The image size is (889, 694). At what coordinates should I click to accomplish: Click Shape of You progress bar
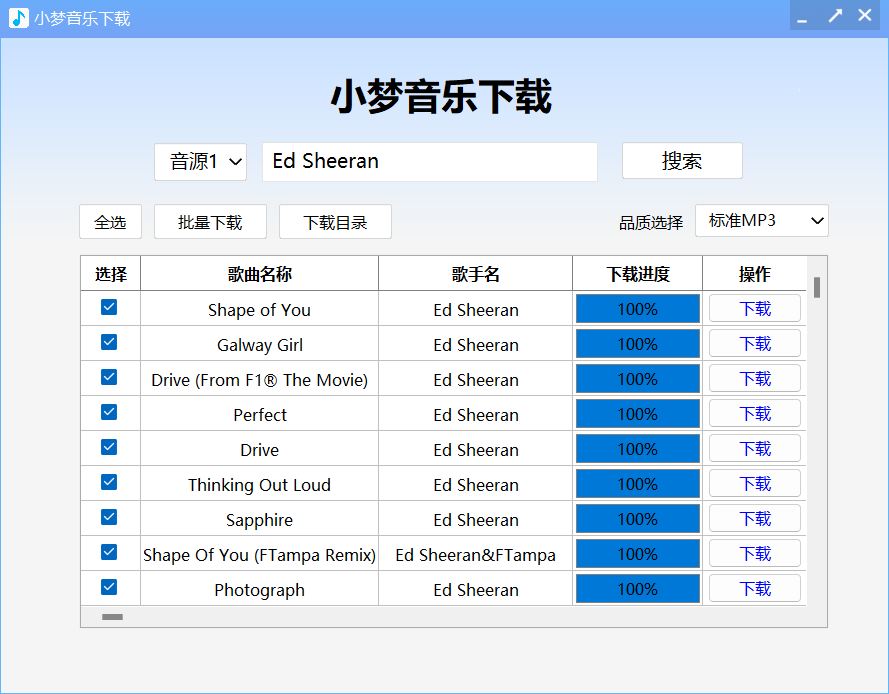point(638,309)
